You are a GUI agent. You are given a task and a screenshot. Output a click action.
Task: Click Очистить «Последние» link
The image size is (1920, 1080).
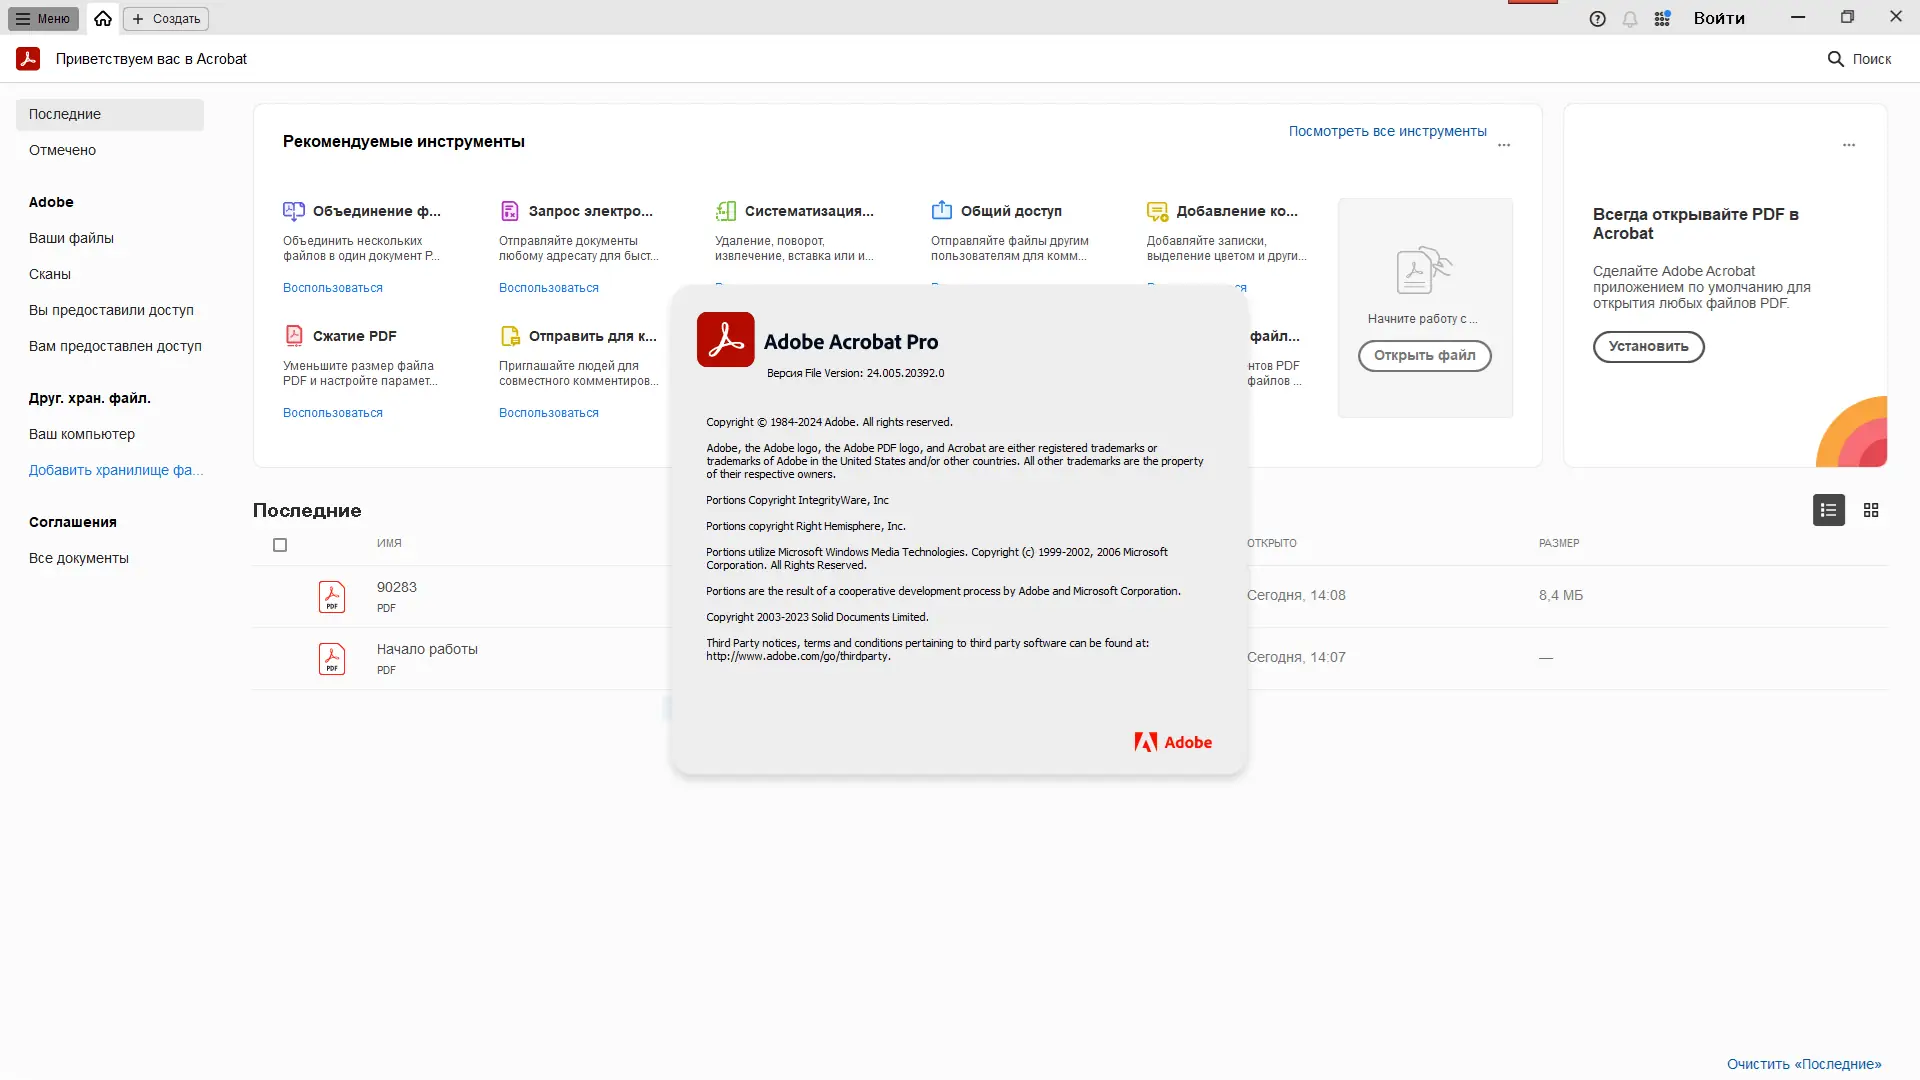1803,1064
